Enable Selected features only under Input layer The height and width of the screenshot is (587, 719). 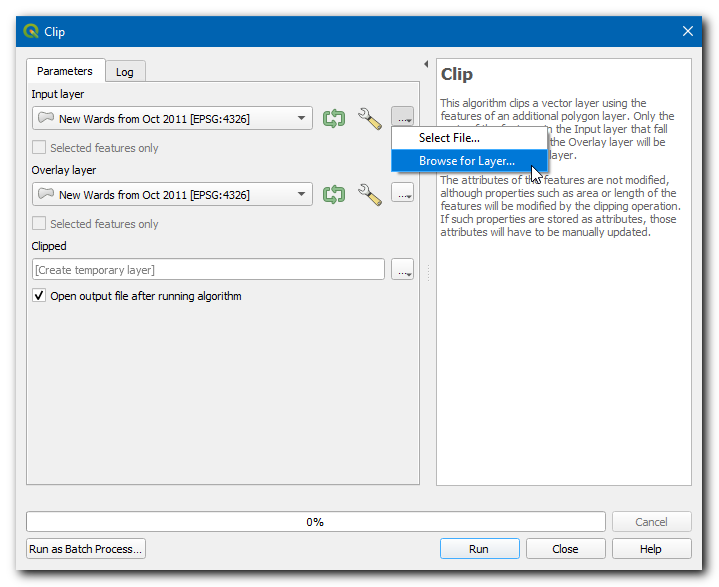(x=39, y=148)
